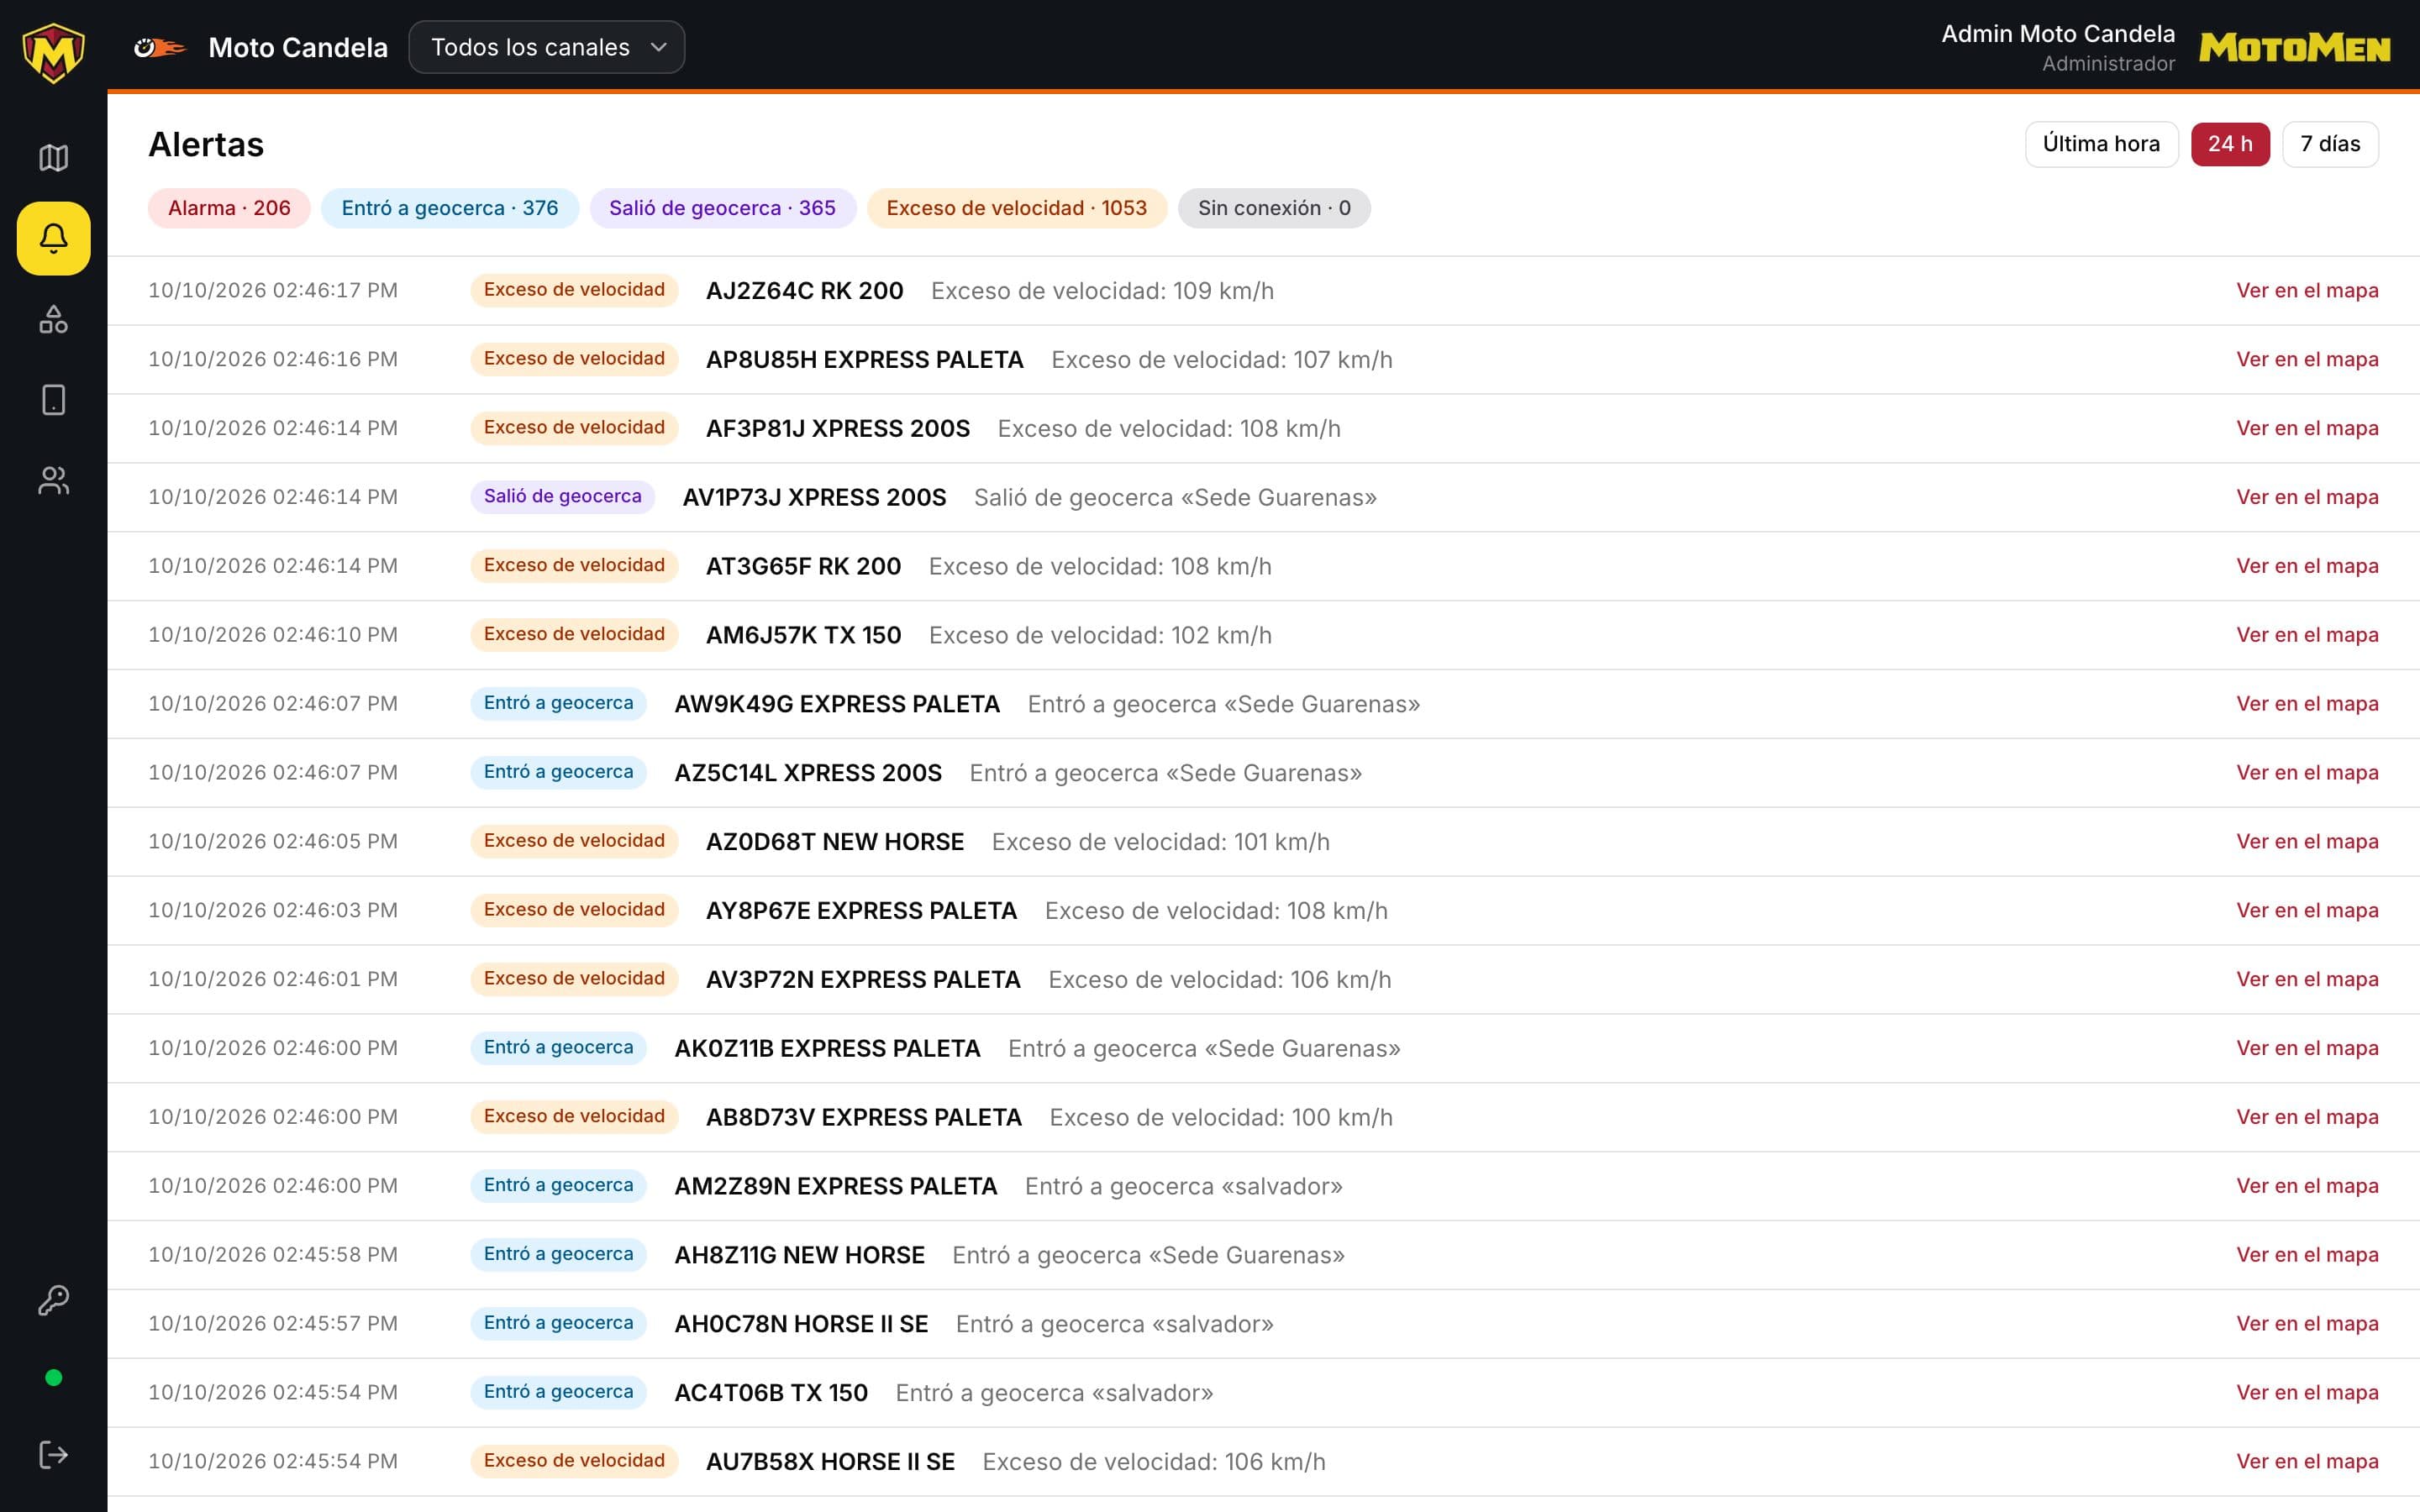View AW9K49G EXPRESS PALETA on map
This screenshot has width=2420, height=1512.
coord(2307,704)
